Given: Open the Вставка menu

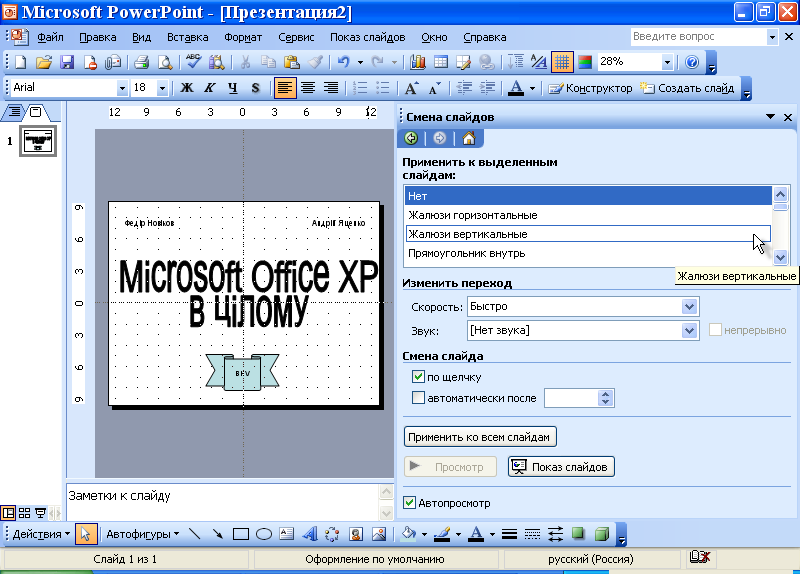Looking at the screenshot, I should point(187,37).
